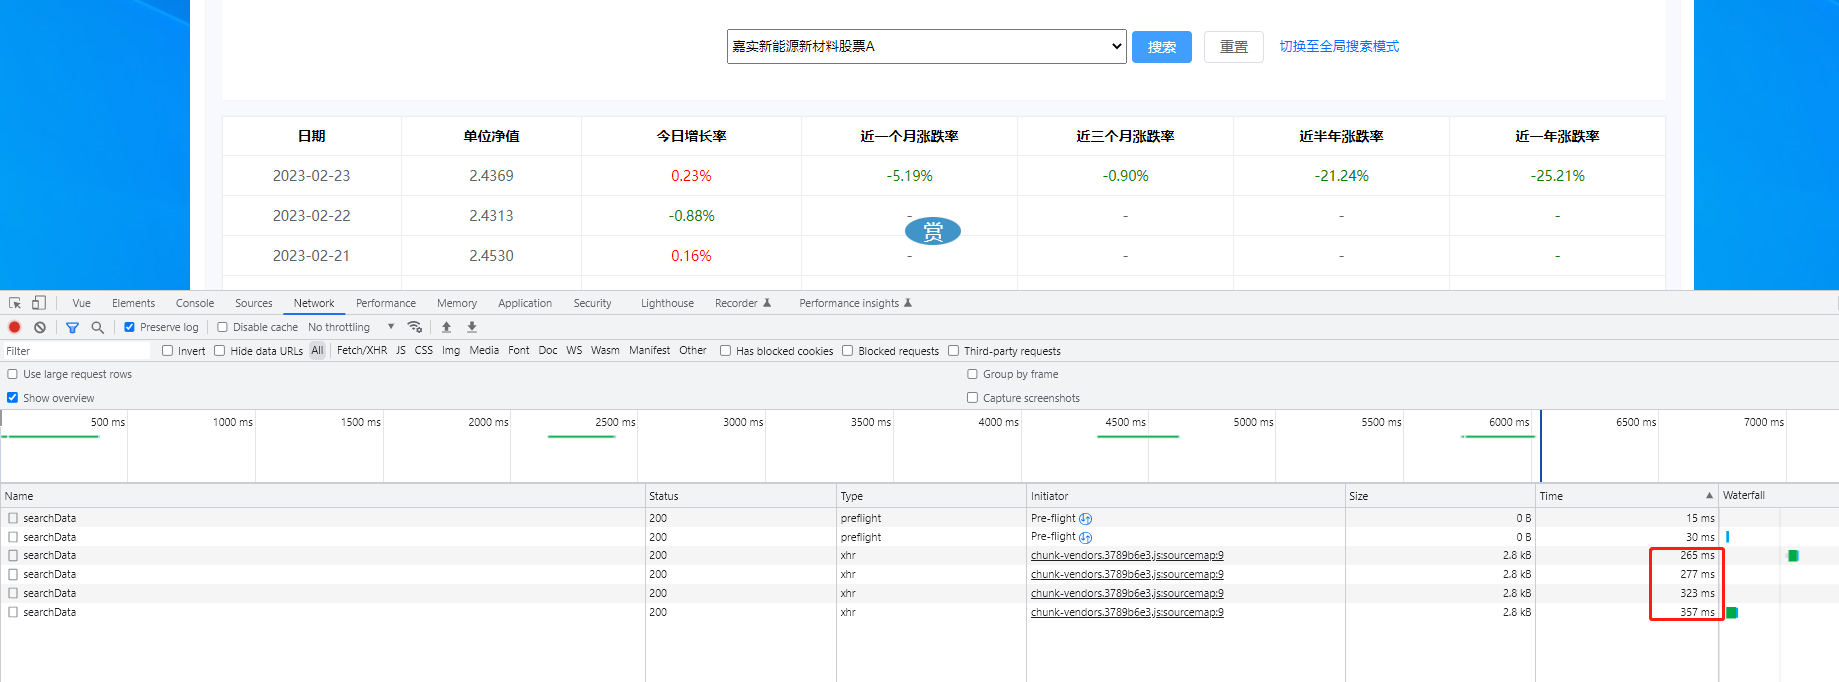Open the Vue DevTools tab
Image resolution: width=1839 pixels, height=682 pixels.
[82, 303]
